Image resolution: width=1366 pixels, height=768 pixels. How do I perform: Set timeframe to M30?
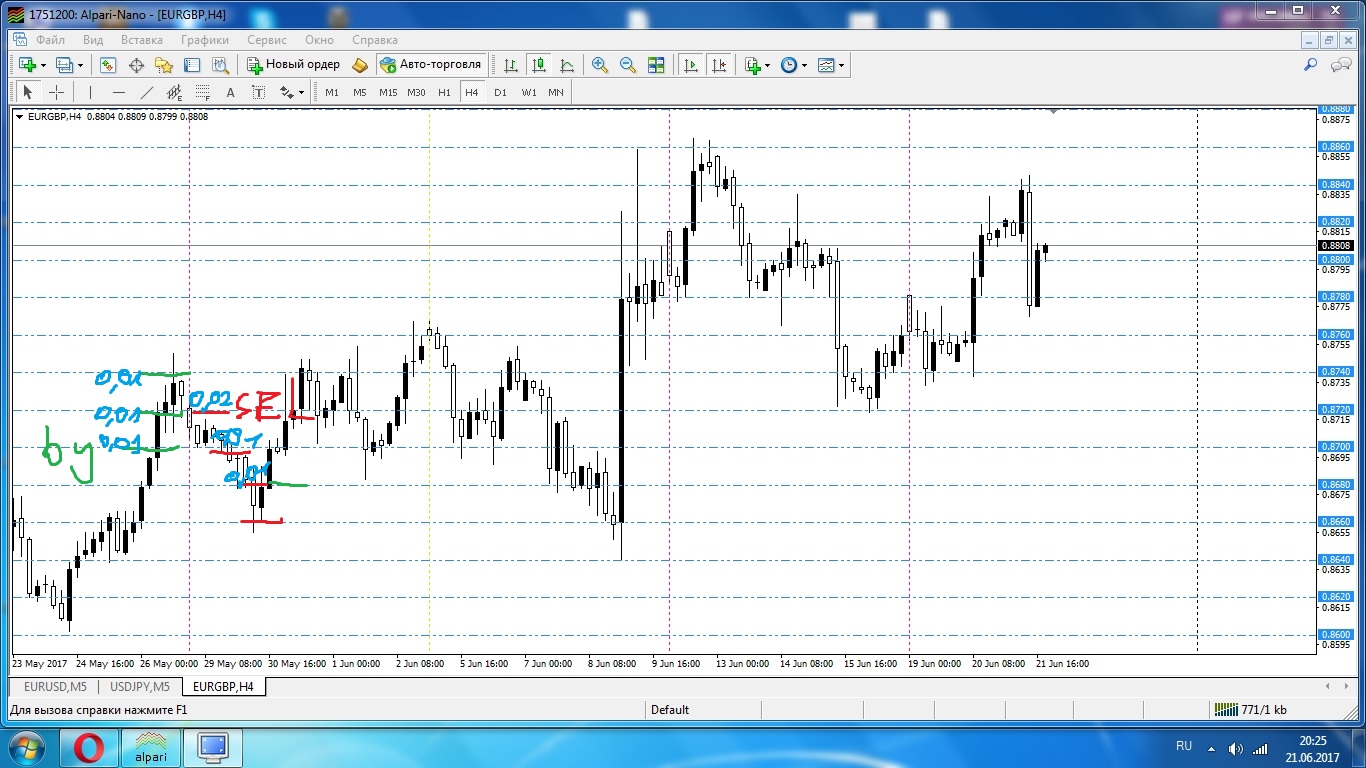click(416, 92)
